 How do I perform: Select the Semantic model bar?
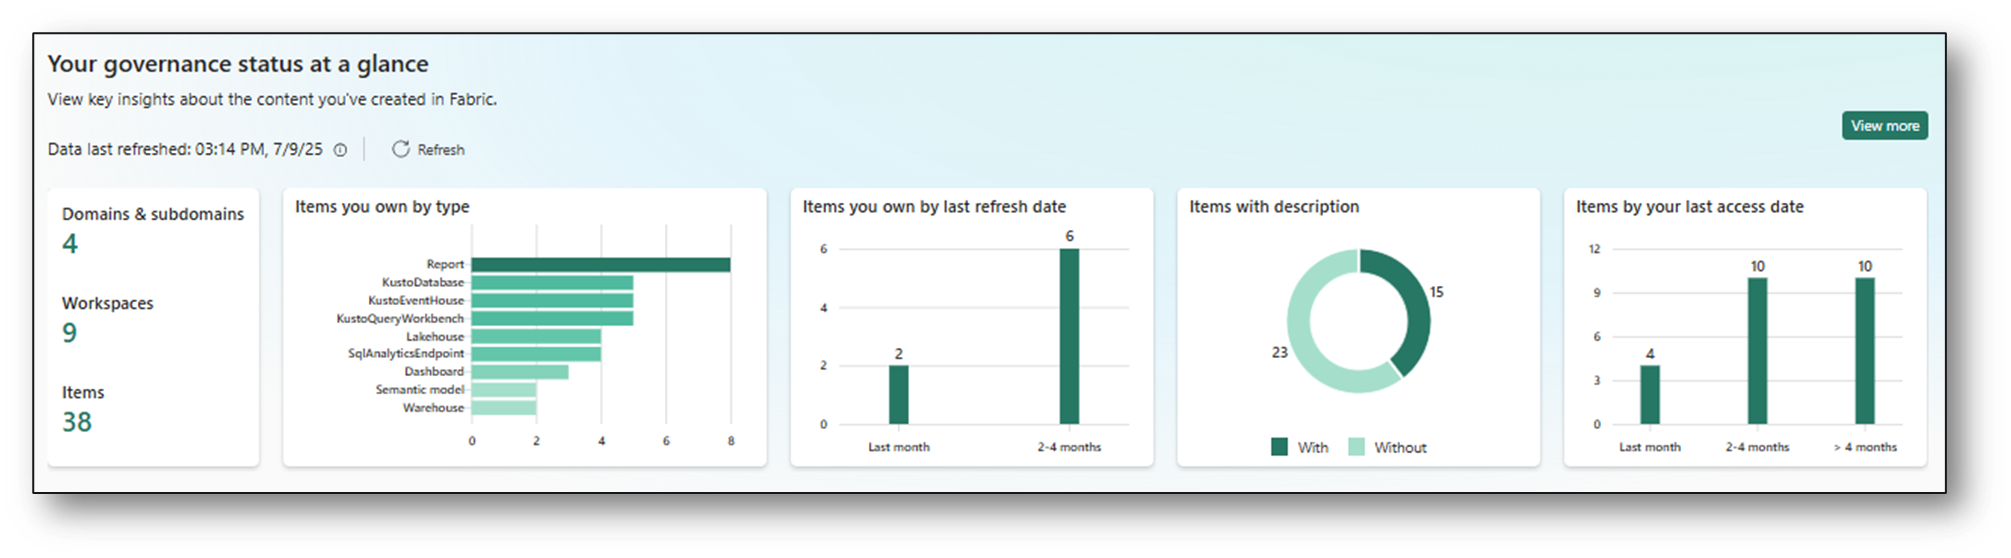coord(504,390)
